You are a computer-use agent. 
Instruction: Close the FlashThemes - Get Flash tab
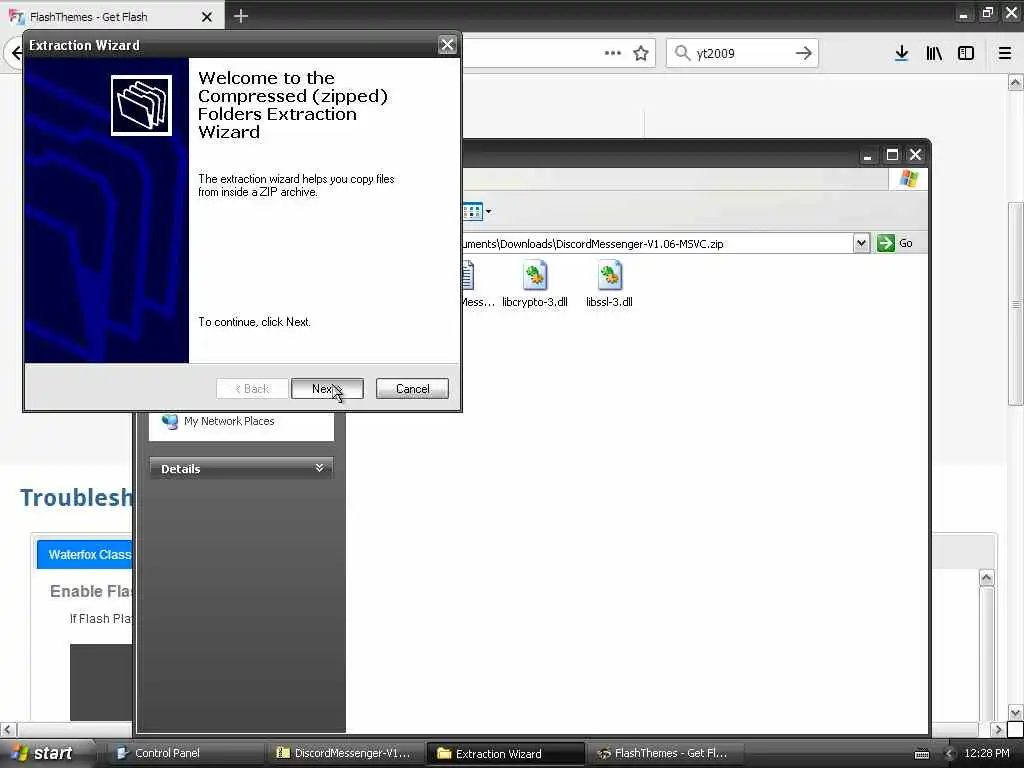click(207, 17)
